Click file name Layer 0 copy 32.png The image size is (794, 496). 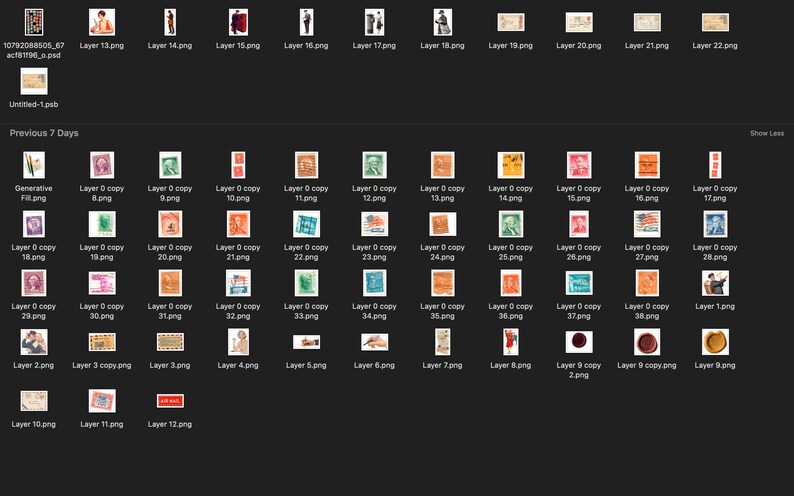pyautogui.click(x=238, y=311)
